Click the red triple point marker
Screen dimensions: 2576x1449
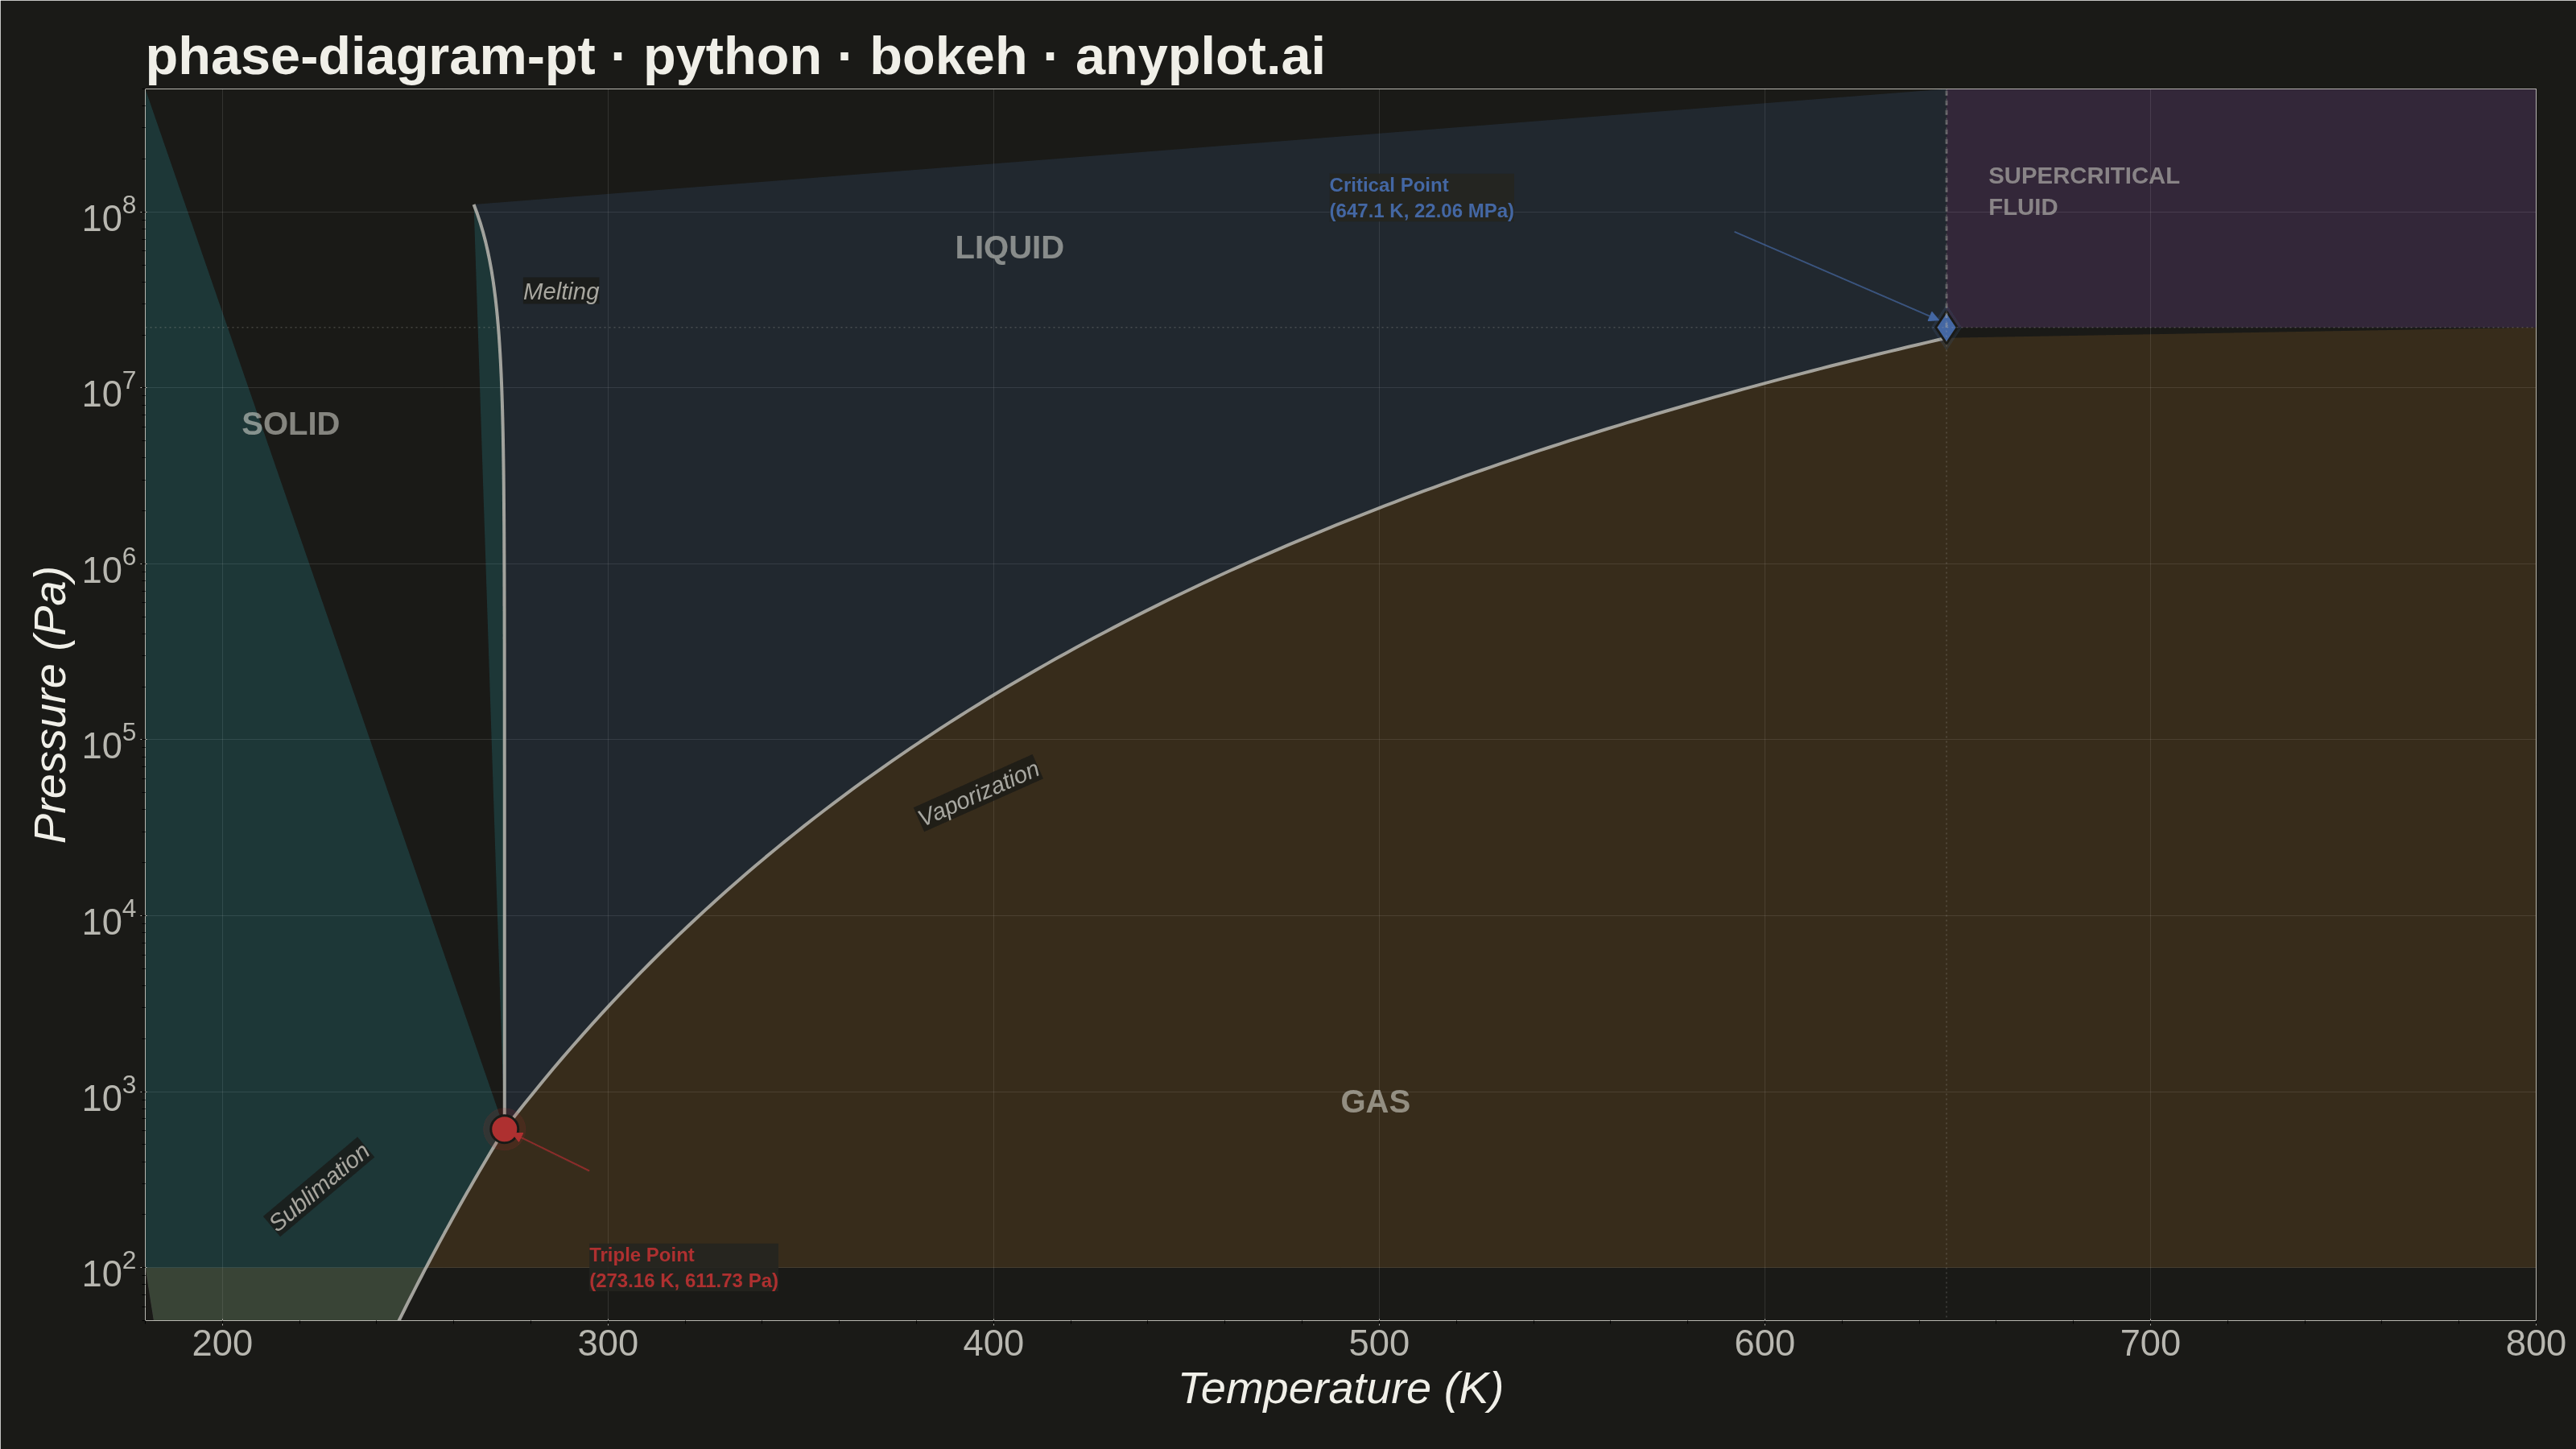point(504,1129)
